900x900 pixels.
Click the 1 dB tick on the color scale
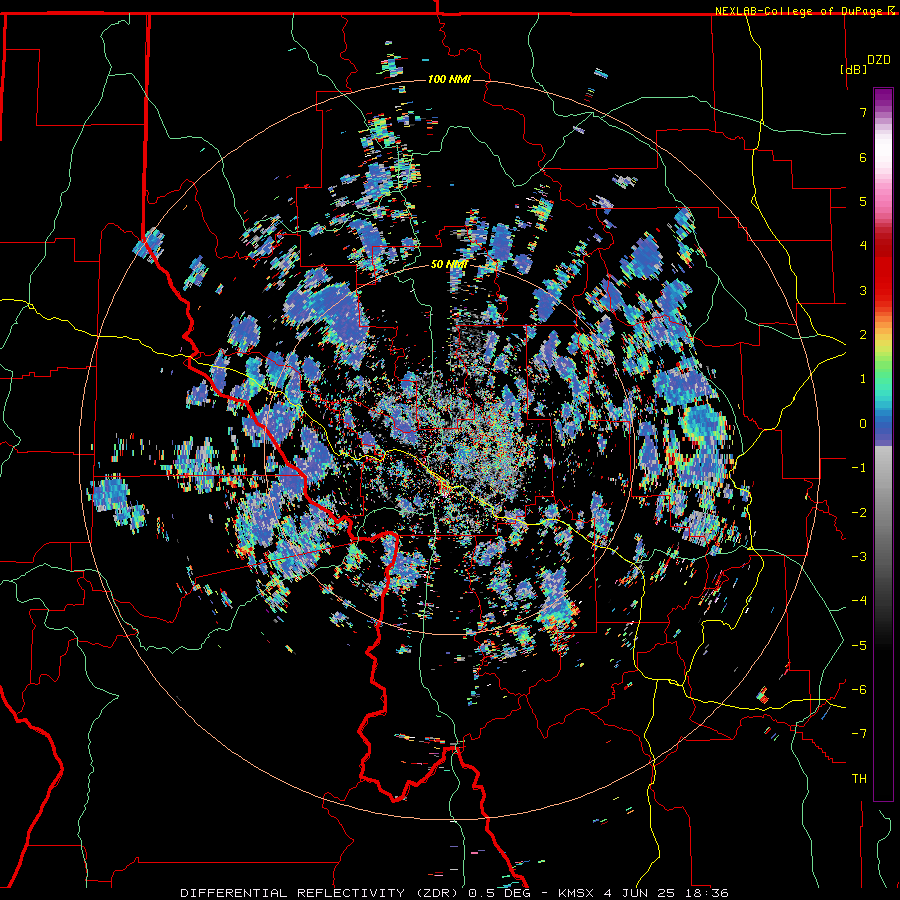pyautogui.click(x=863, y=379)
